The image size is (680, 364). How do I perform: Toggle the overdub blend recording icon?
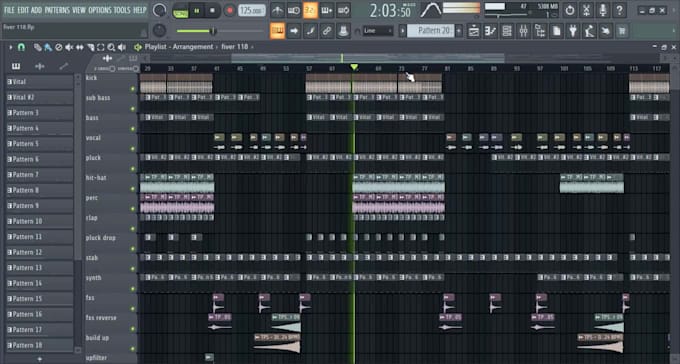click(327, 10)
